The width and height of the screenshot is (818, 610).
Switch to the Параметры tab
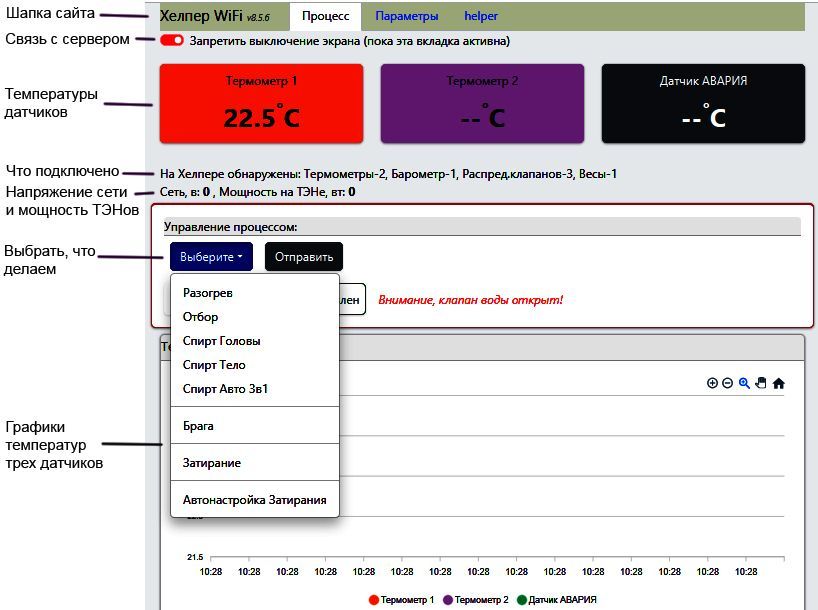click(x=406, y=16)
